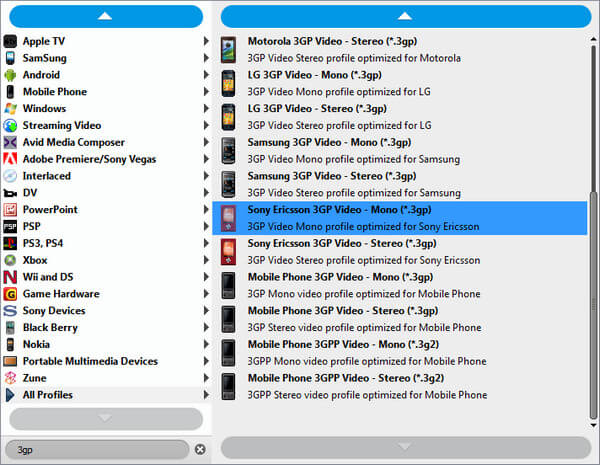Click the scrollbar top arrow in profile list
600x465 pixels.
tap(593, 39)
